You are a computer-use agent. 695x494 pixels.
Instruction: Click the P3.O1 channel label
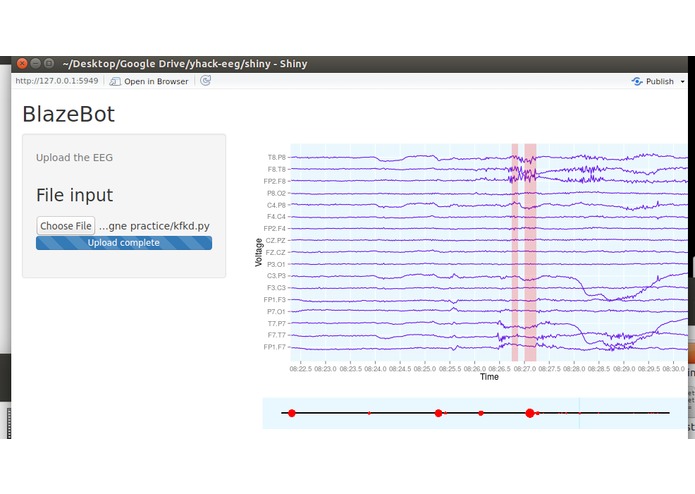pyautogui.click(x=277, y=264)
